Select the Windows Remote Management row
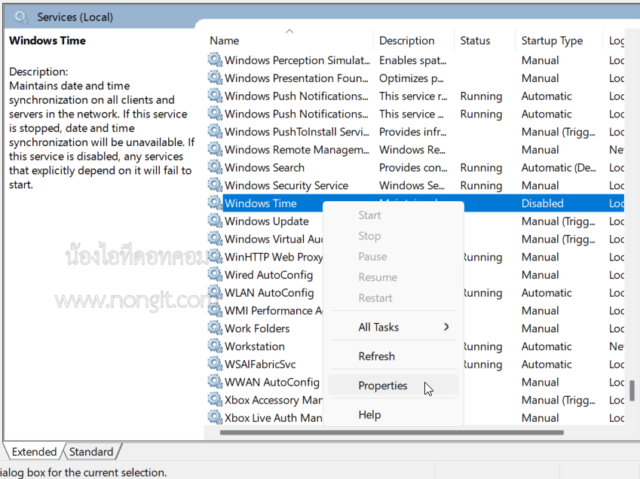This screenshot has height=479, width=640. pyautogui.click(x=416, y=150)
